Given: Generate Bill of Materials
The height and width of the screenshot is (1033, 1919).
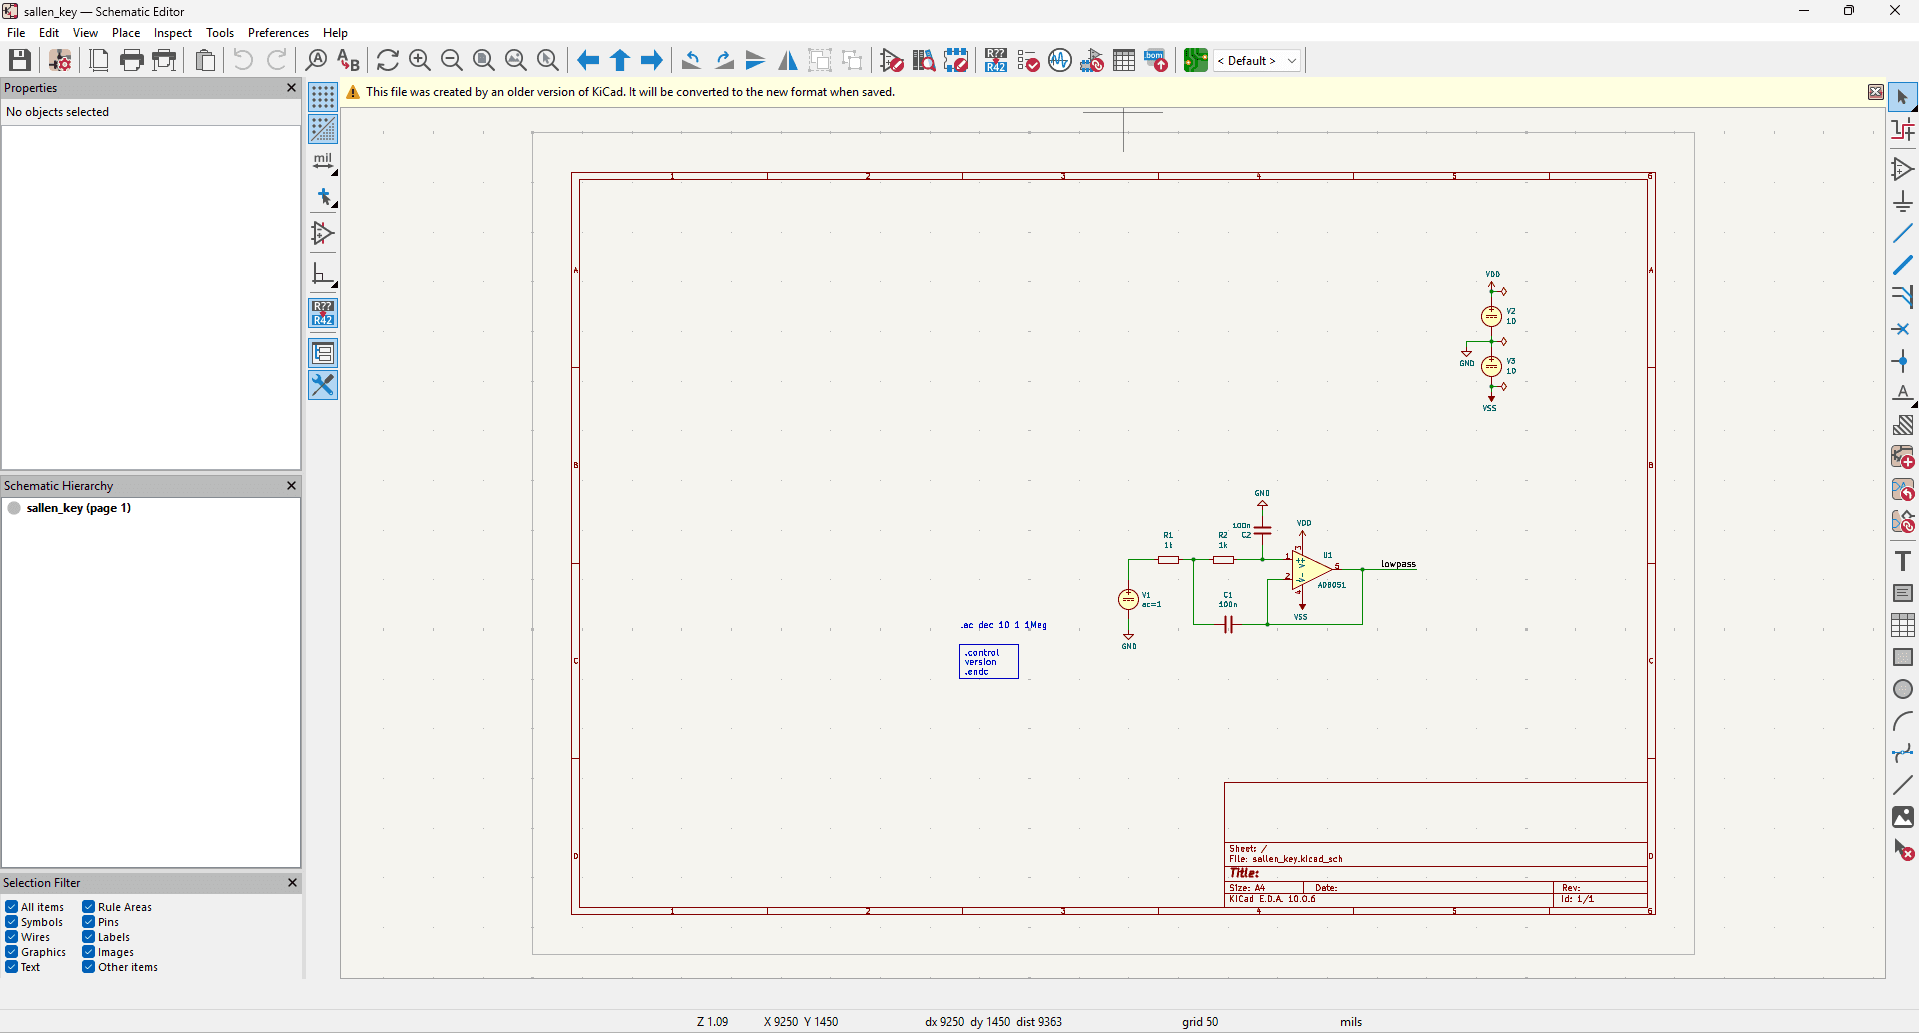Looking at the screenshot, I should click(x=1156, y=60).
